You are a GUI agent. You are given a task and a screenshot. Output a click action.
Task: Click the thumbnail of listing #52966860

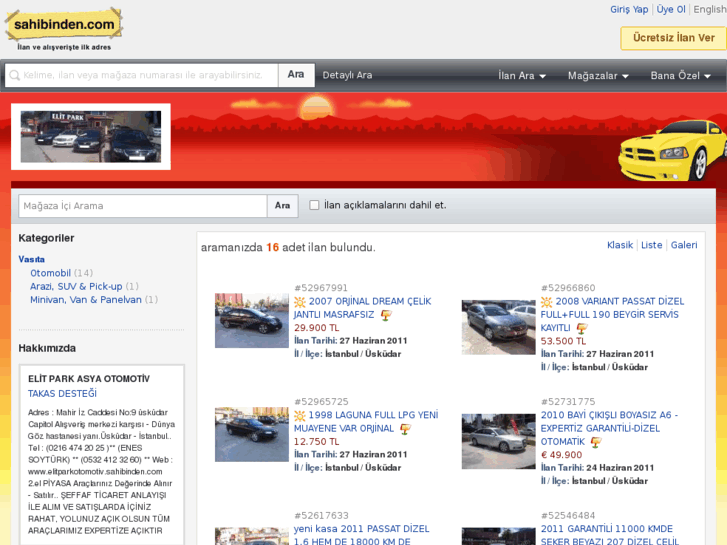tap(498, 327)
